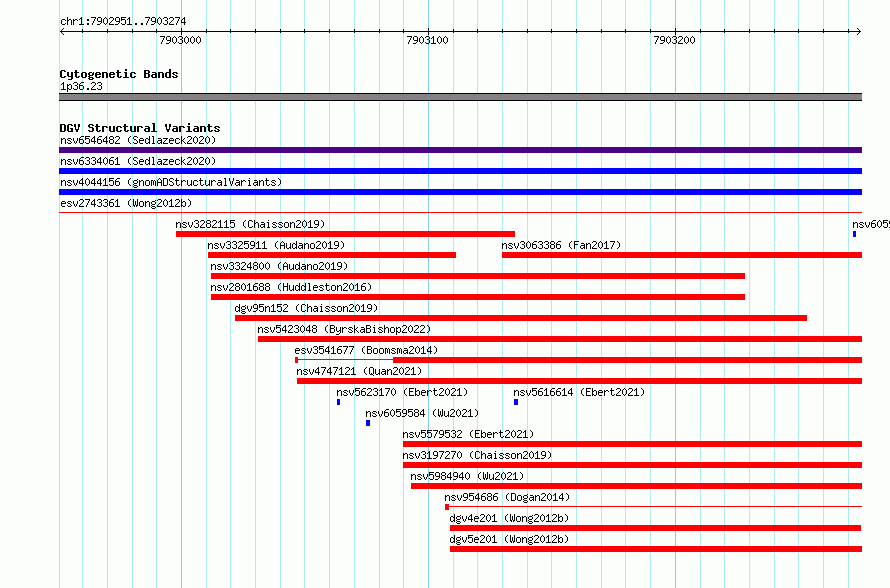
Task: Select the dark purple nsv6546482 variant bar
Action: tap(460, 150)
